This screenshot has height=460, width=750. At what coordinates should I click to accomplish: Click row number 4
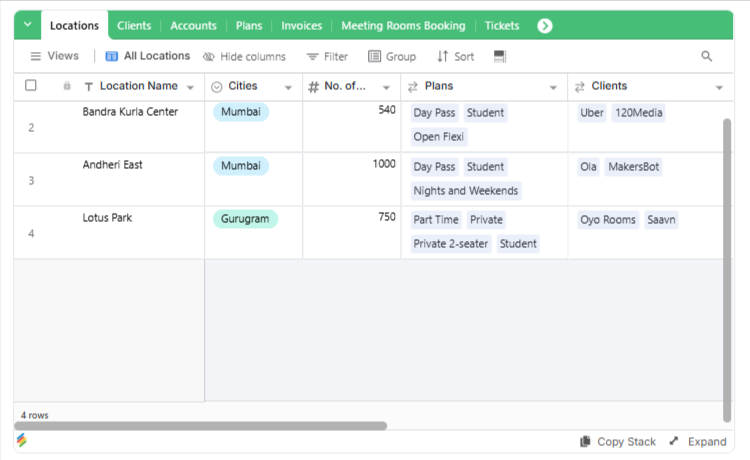click(x=31, y=234)
